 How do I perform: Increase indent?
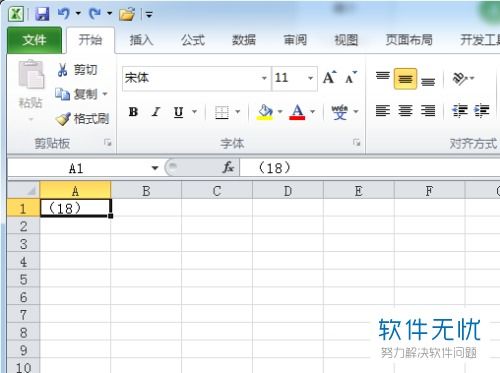pos(482,111)
